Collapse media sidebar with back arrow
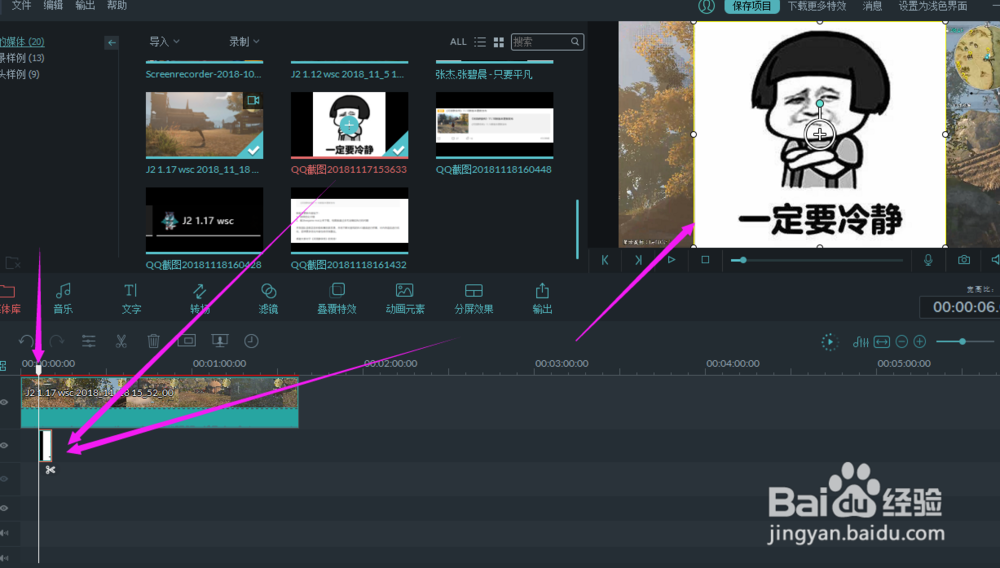The height and width of the screenshot is (568, 1000). coord(112,42)
